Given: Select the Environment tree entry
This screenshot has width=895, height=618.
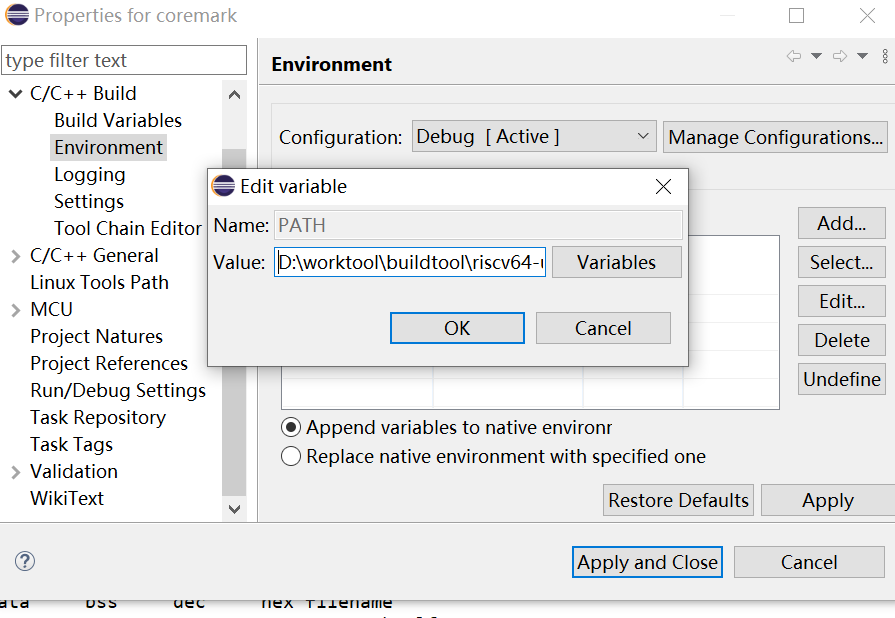Looking at the screenshot, I should point(108,147).
